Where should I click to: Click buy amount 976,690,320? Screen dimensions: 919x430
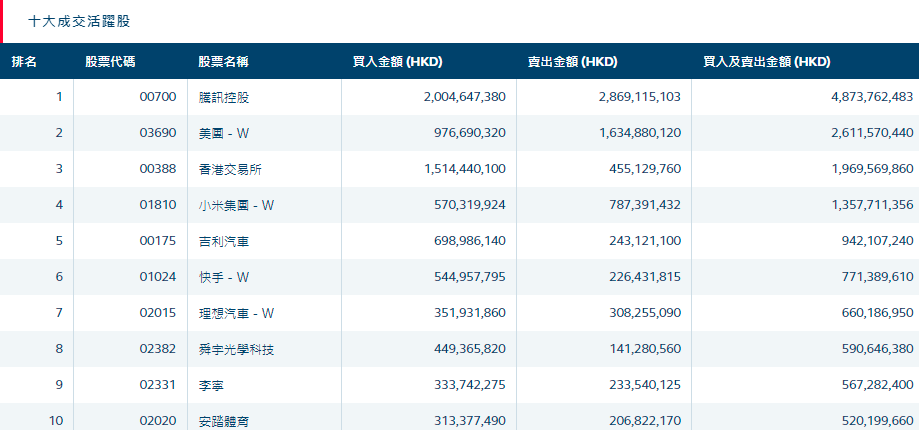click(470, 133)
